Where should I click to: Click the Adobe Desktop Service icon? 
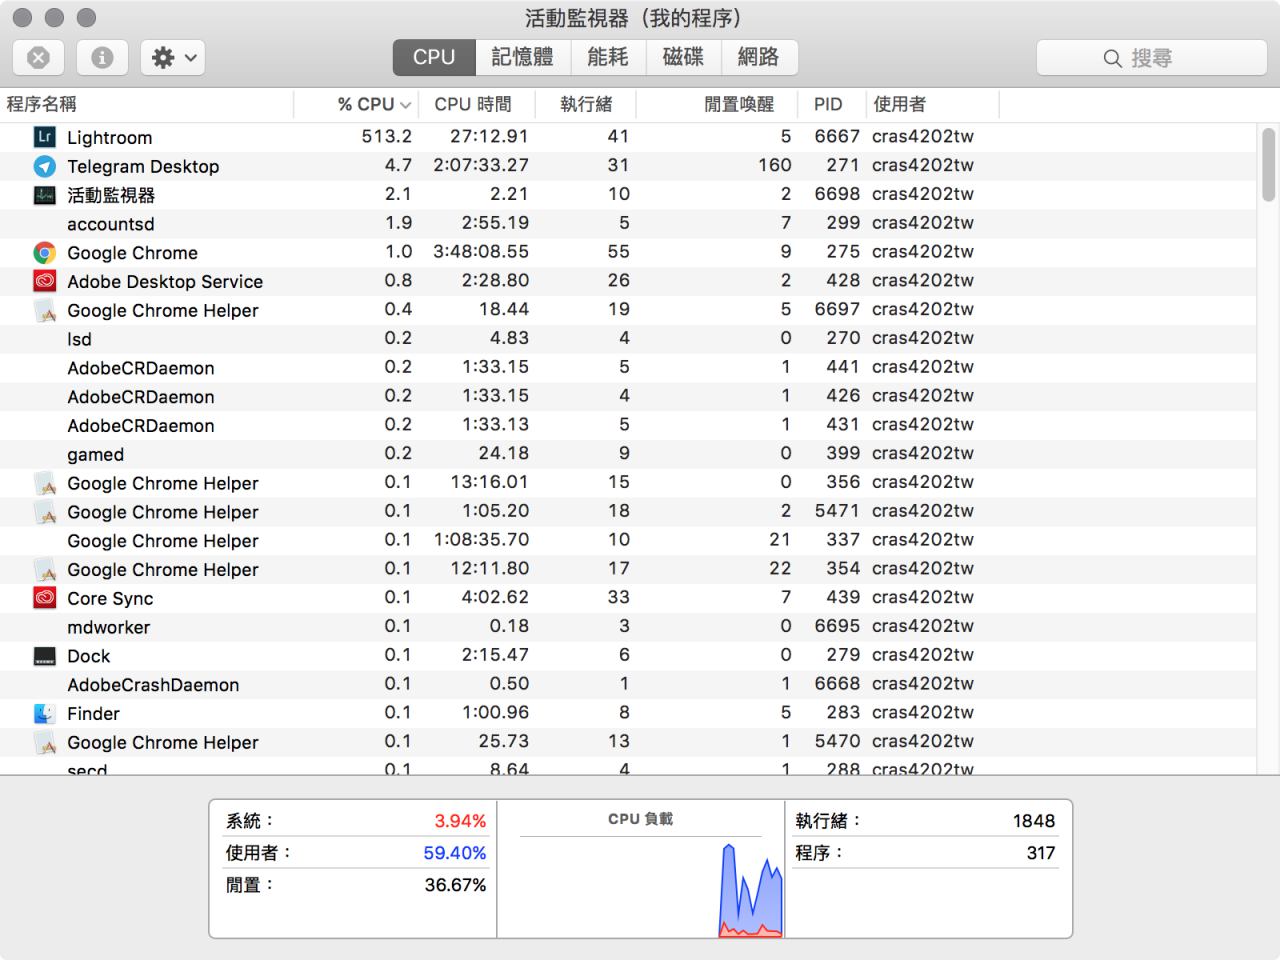tap(44, 282)
